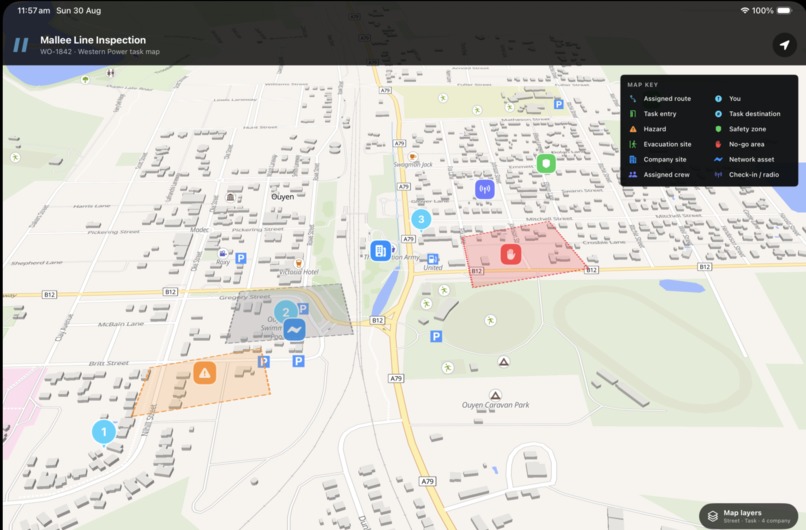Tap 'Check-in / radio' in the map key
Image resolution: width=806 pixels, height=530 pixels.
point(754,175)
